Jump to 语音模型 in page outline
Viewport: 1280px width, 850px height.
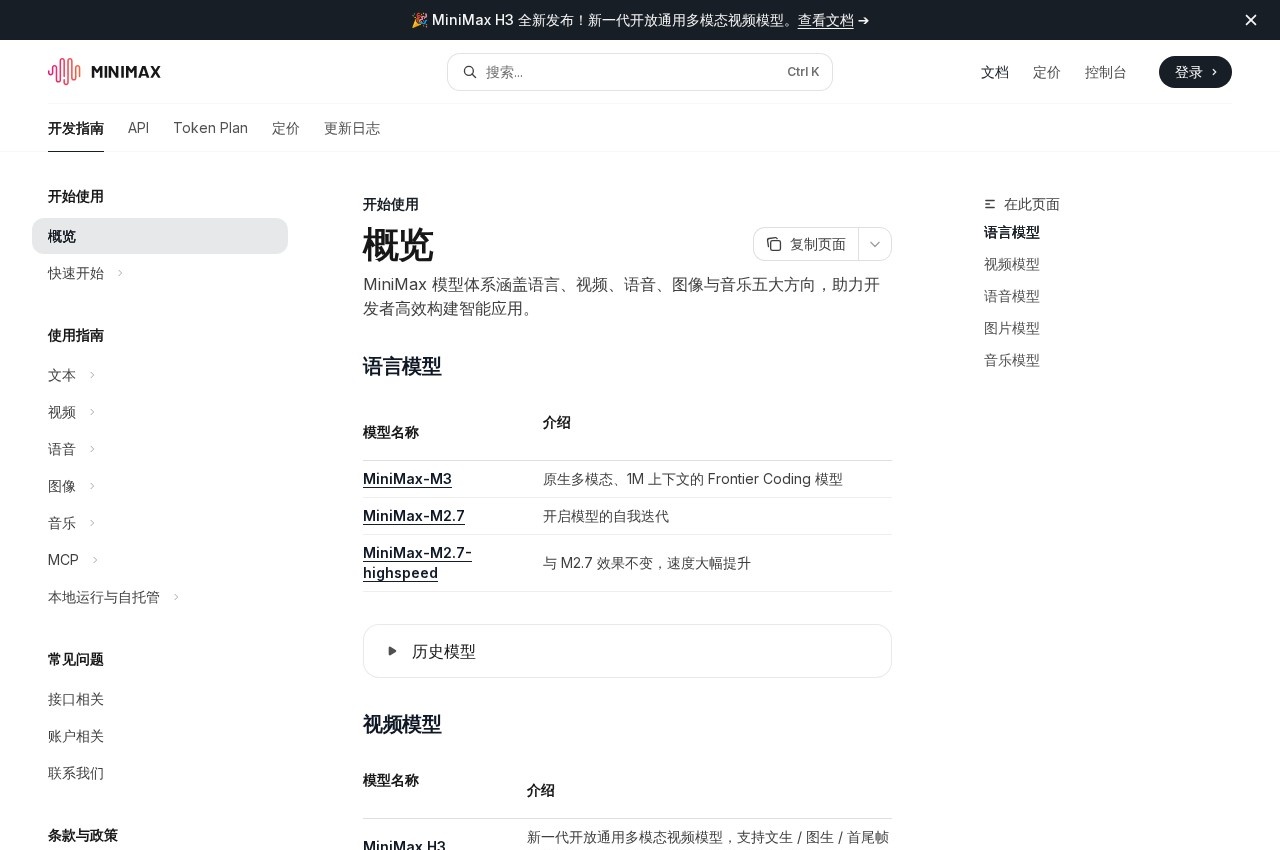1012,296
